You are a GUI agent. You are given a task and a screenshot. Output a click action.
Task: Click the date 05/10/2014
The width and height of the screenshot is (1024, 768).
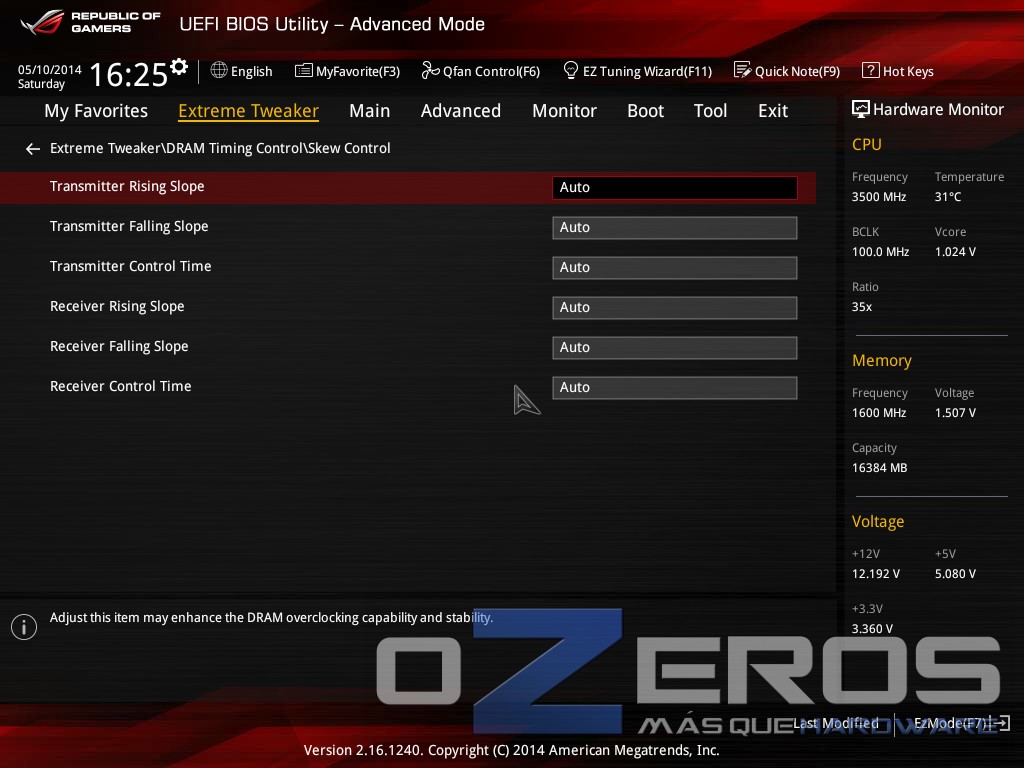point(50,69)
